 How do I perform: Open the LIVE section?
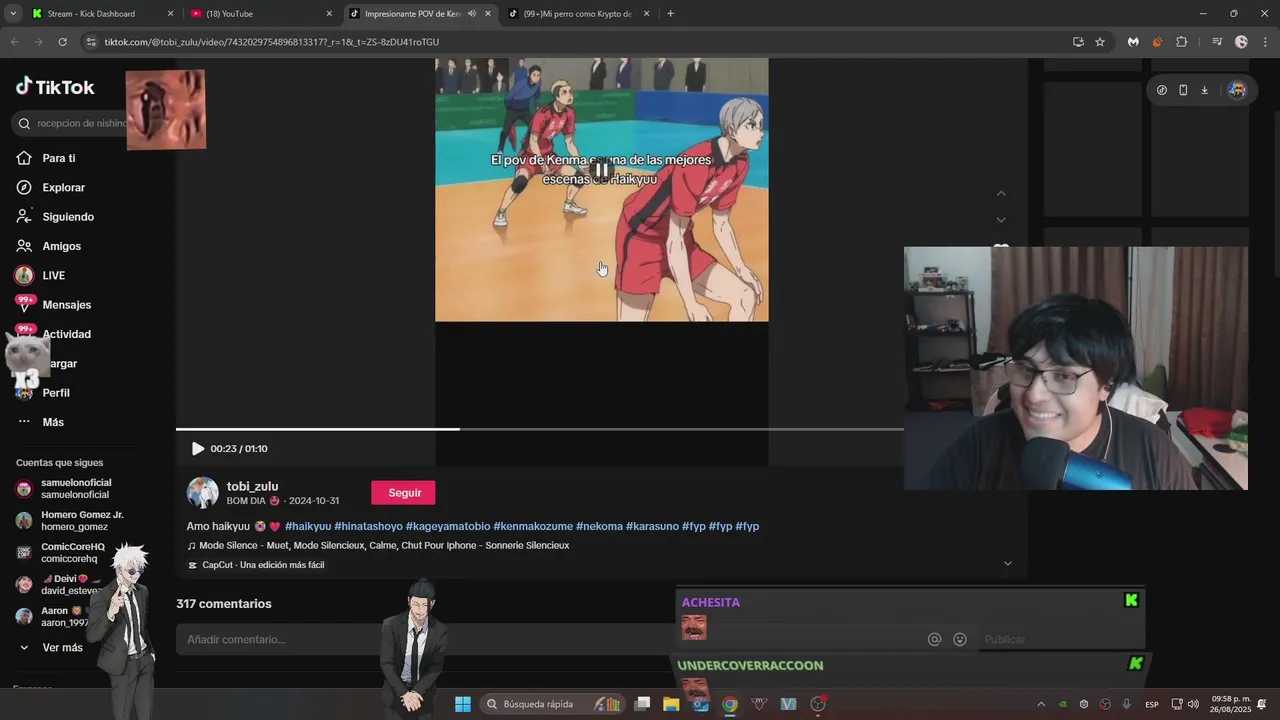click(53, 275)
